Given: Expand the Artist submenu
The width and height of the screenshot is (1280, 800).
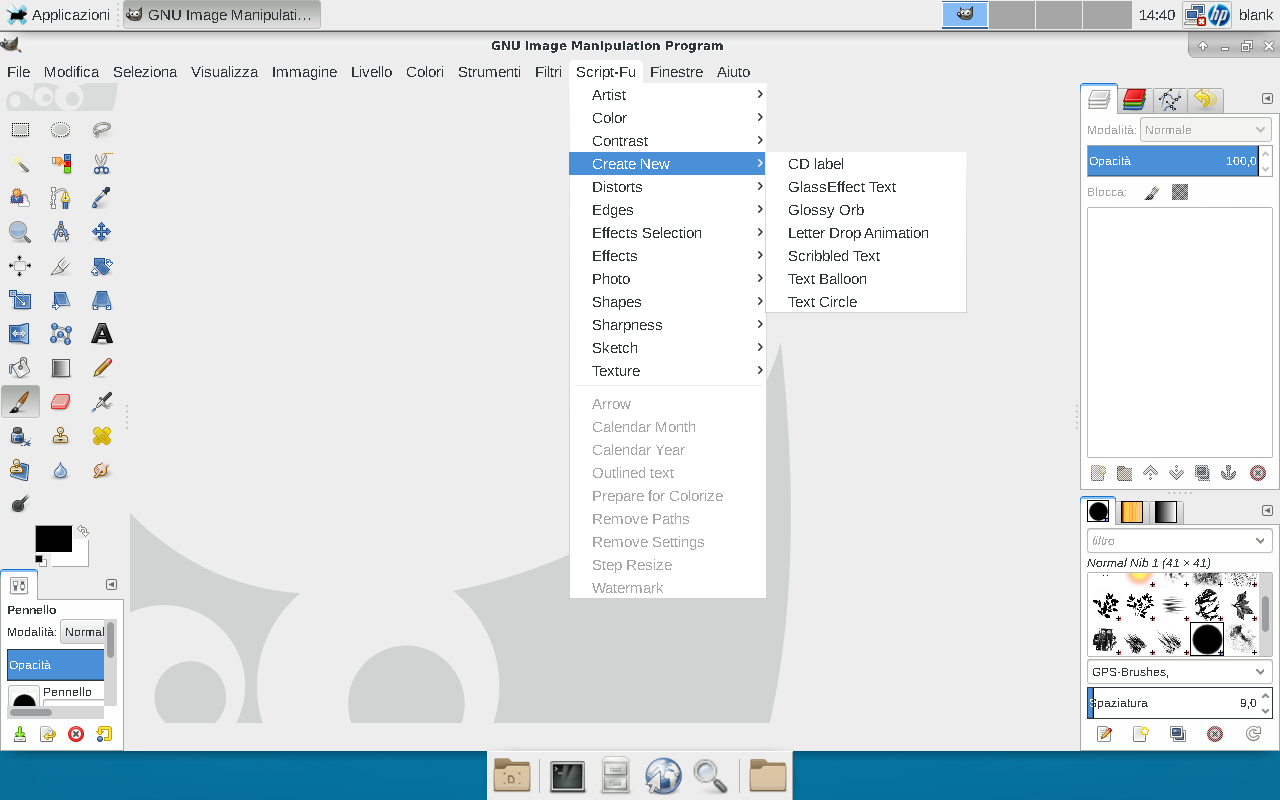Looking at the screenshot, I should (x=668, y=95).
